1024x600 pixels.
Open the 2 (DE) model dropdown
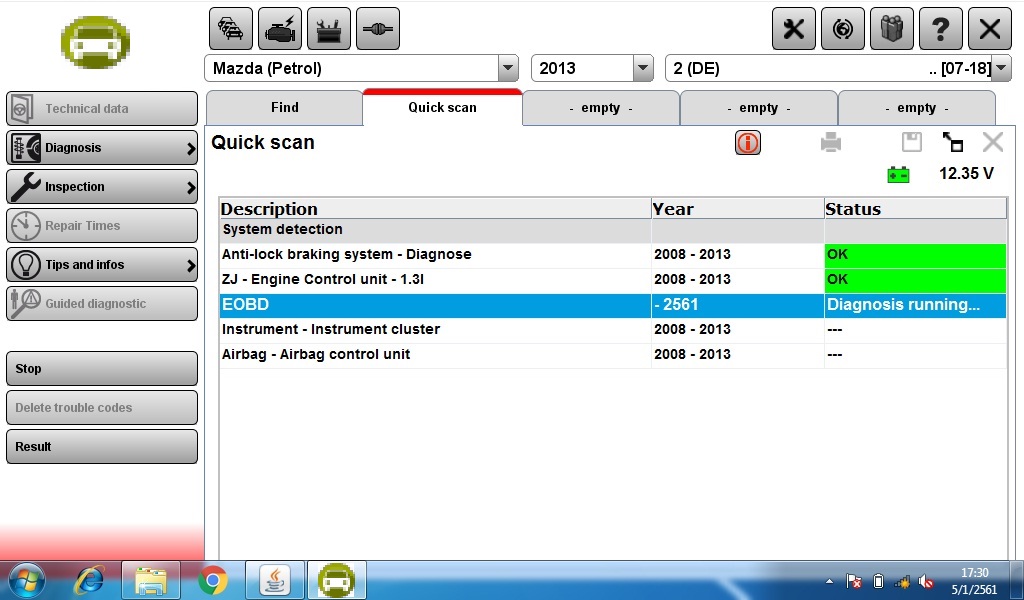[1001, 68]
